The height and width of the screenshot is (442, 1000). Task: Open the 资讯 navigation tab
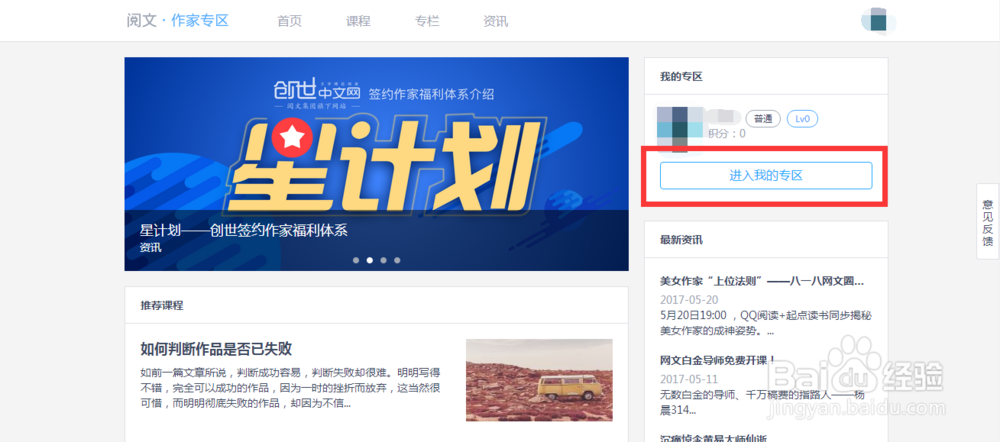tap(496, 21)
